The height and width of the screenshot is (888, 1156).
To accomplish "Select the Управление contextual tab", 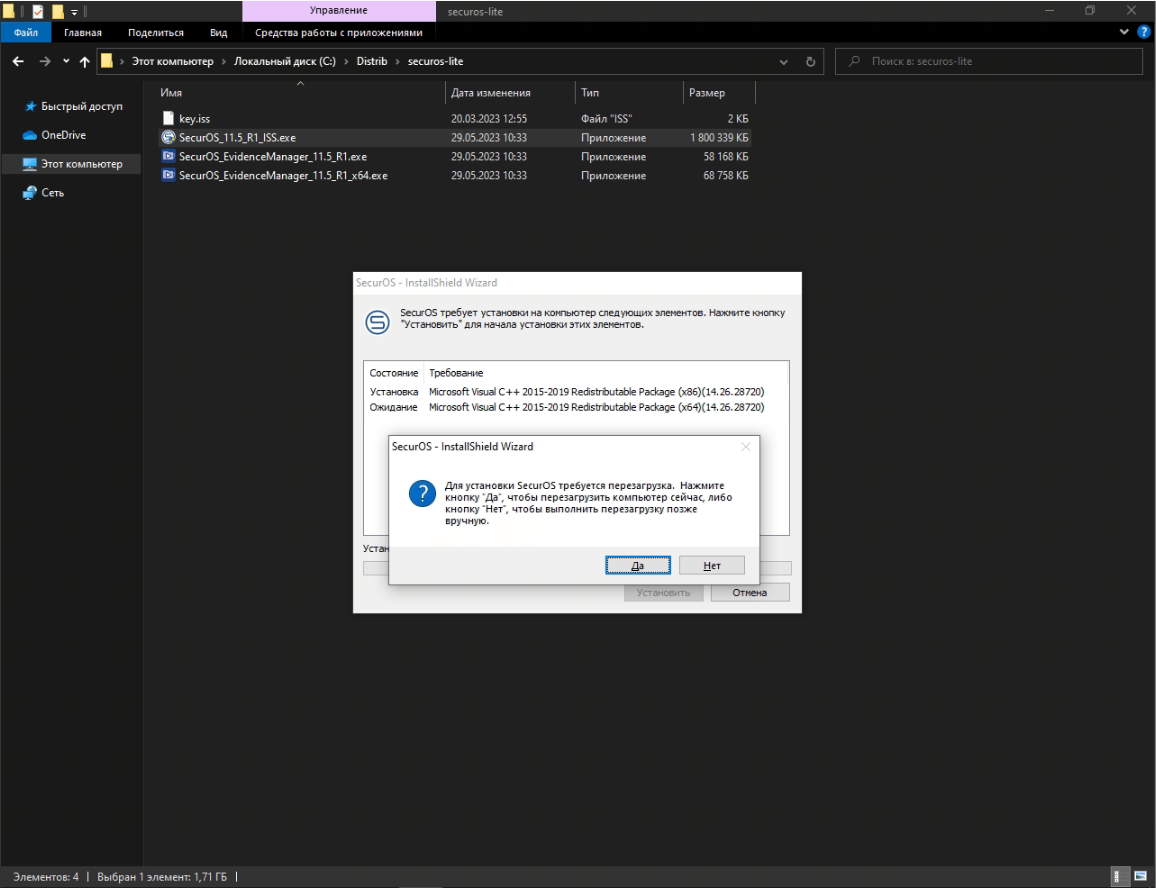I will click(x=338, y=10).
